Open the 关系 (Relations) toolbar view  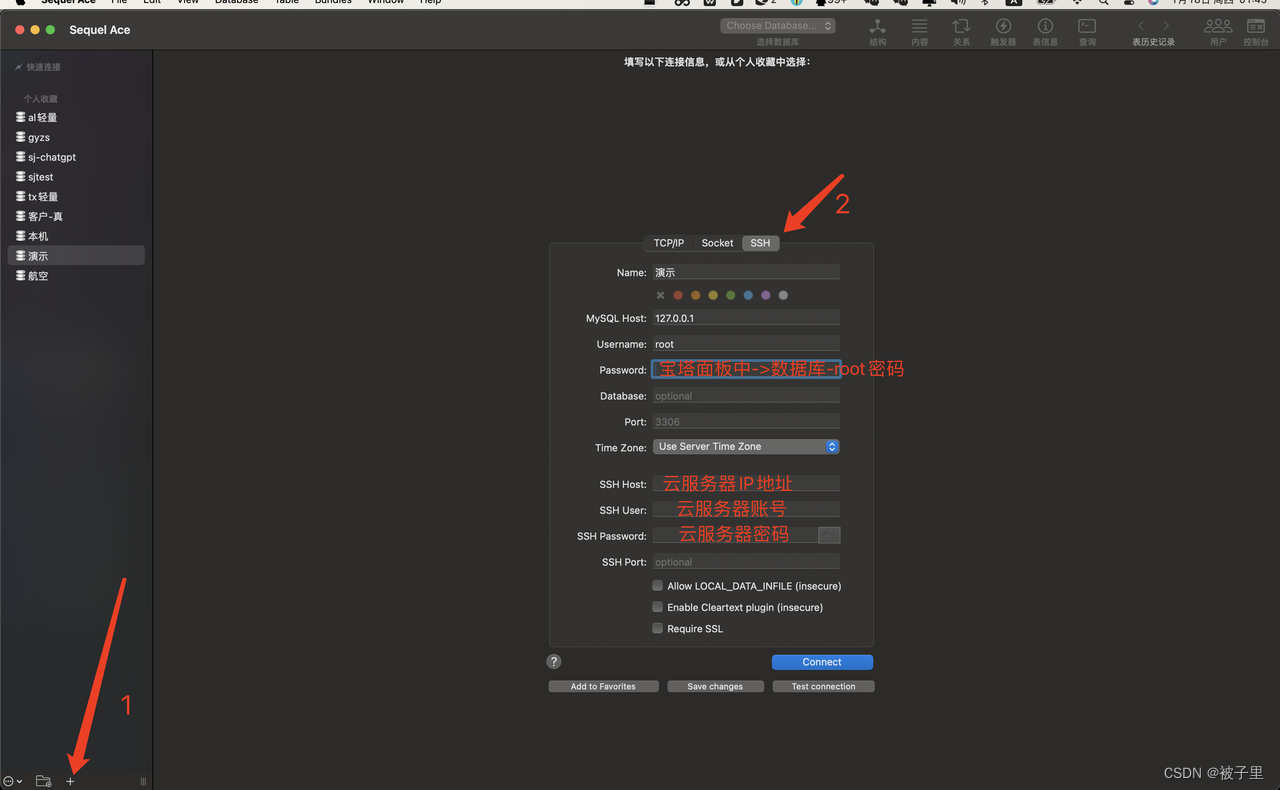961,31
